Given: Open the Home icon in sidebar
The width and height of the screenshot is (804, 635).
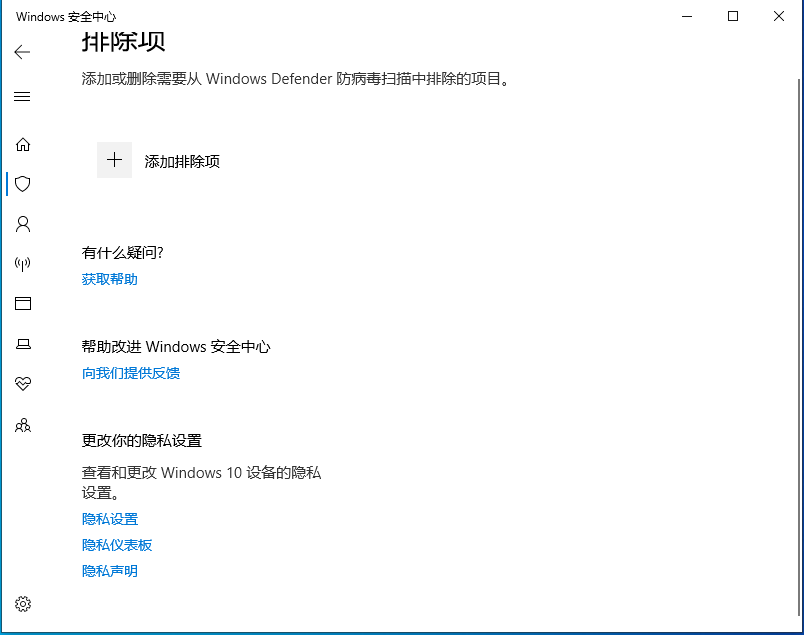Looking at the screenshot, I should click(x=23, y=145).
